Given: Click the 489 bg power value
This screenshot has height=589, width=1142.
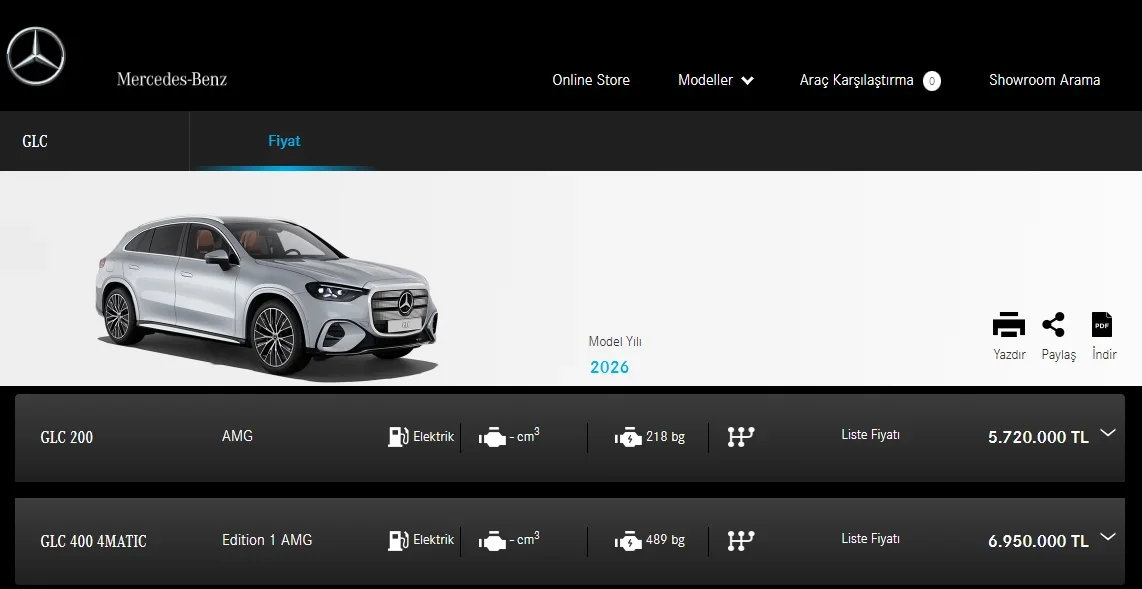Looking at the screenshot, I should point(666,540).
